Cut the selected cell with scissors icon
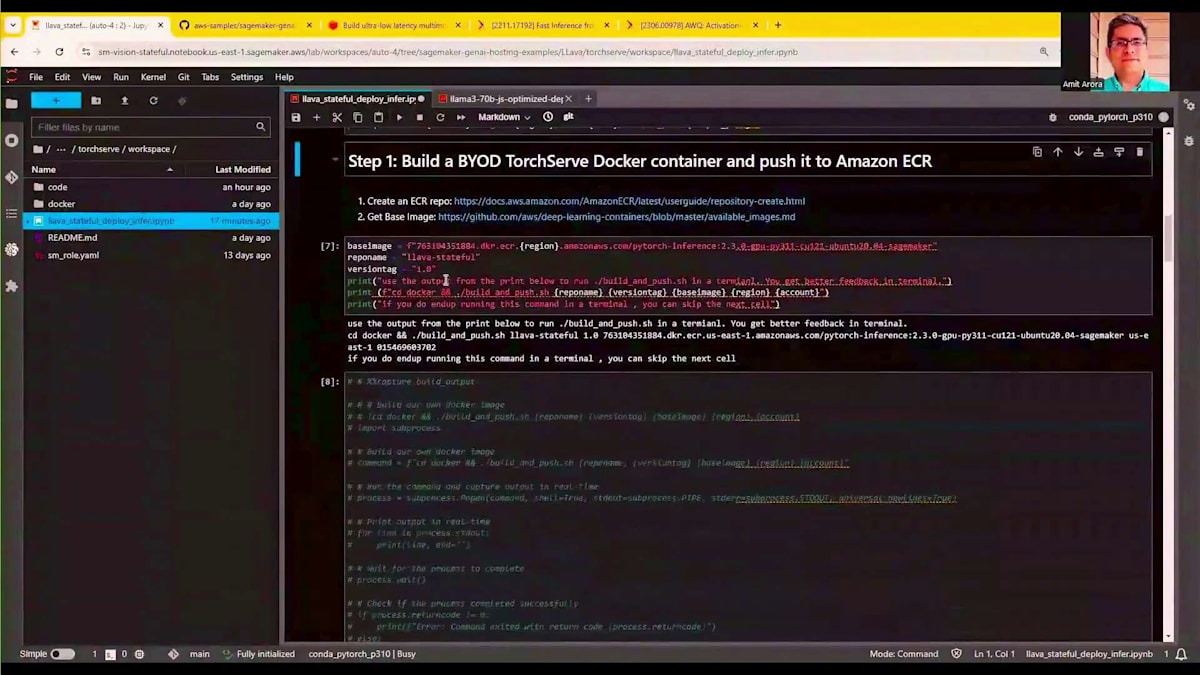The width and height of the screenshot is (1200, 675). point(337,117)
